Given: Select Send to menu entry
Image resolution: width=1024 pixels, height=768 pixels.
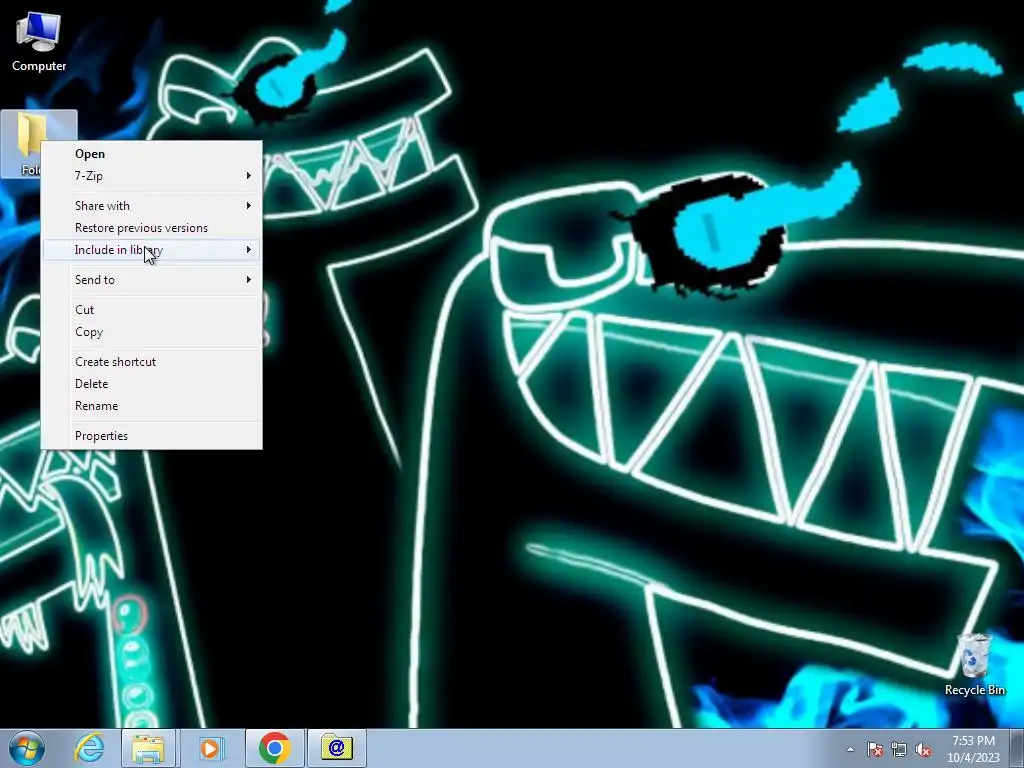Looking at the screenshot, I should [x=152, y=280].
